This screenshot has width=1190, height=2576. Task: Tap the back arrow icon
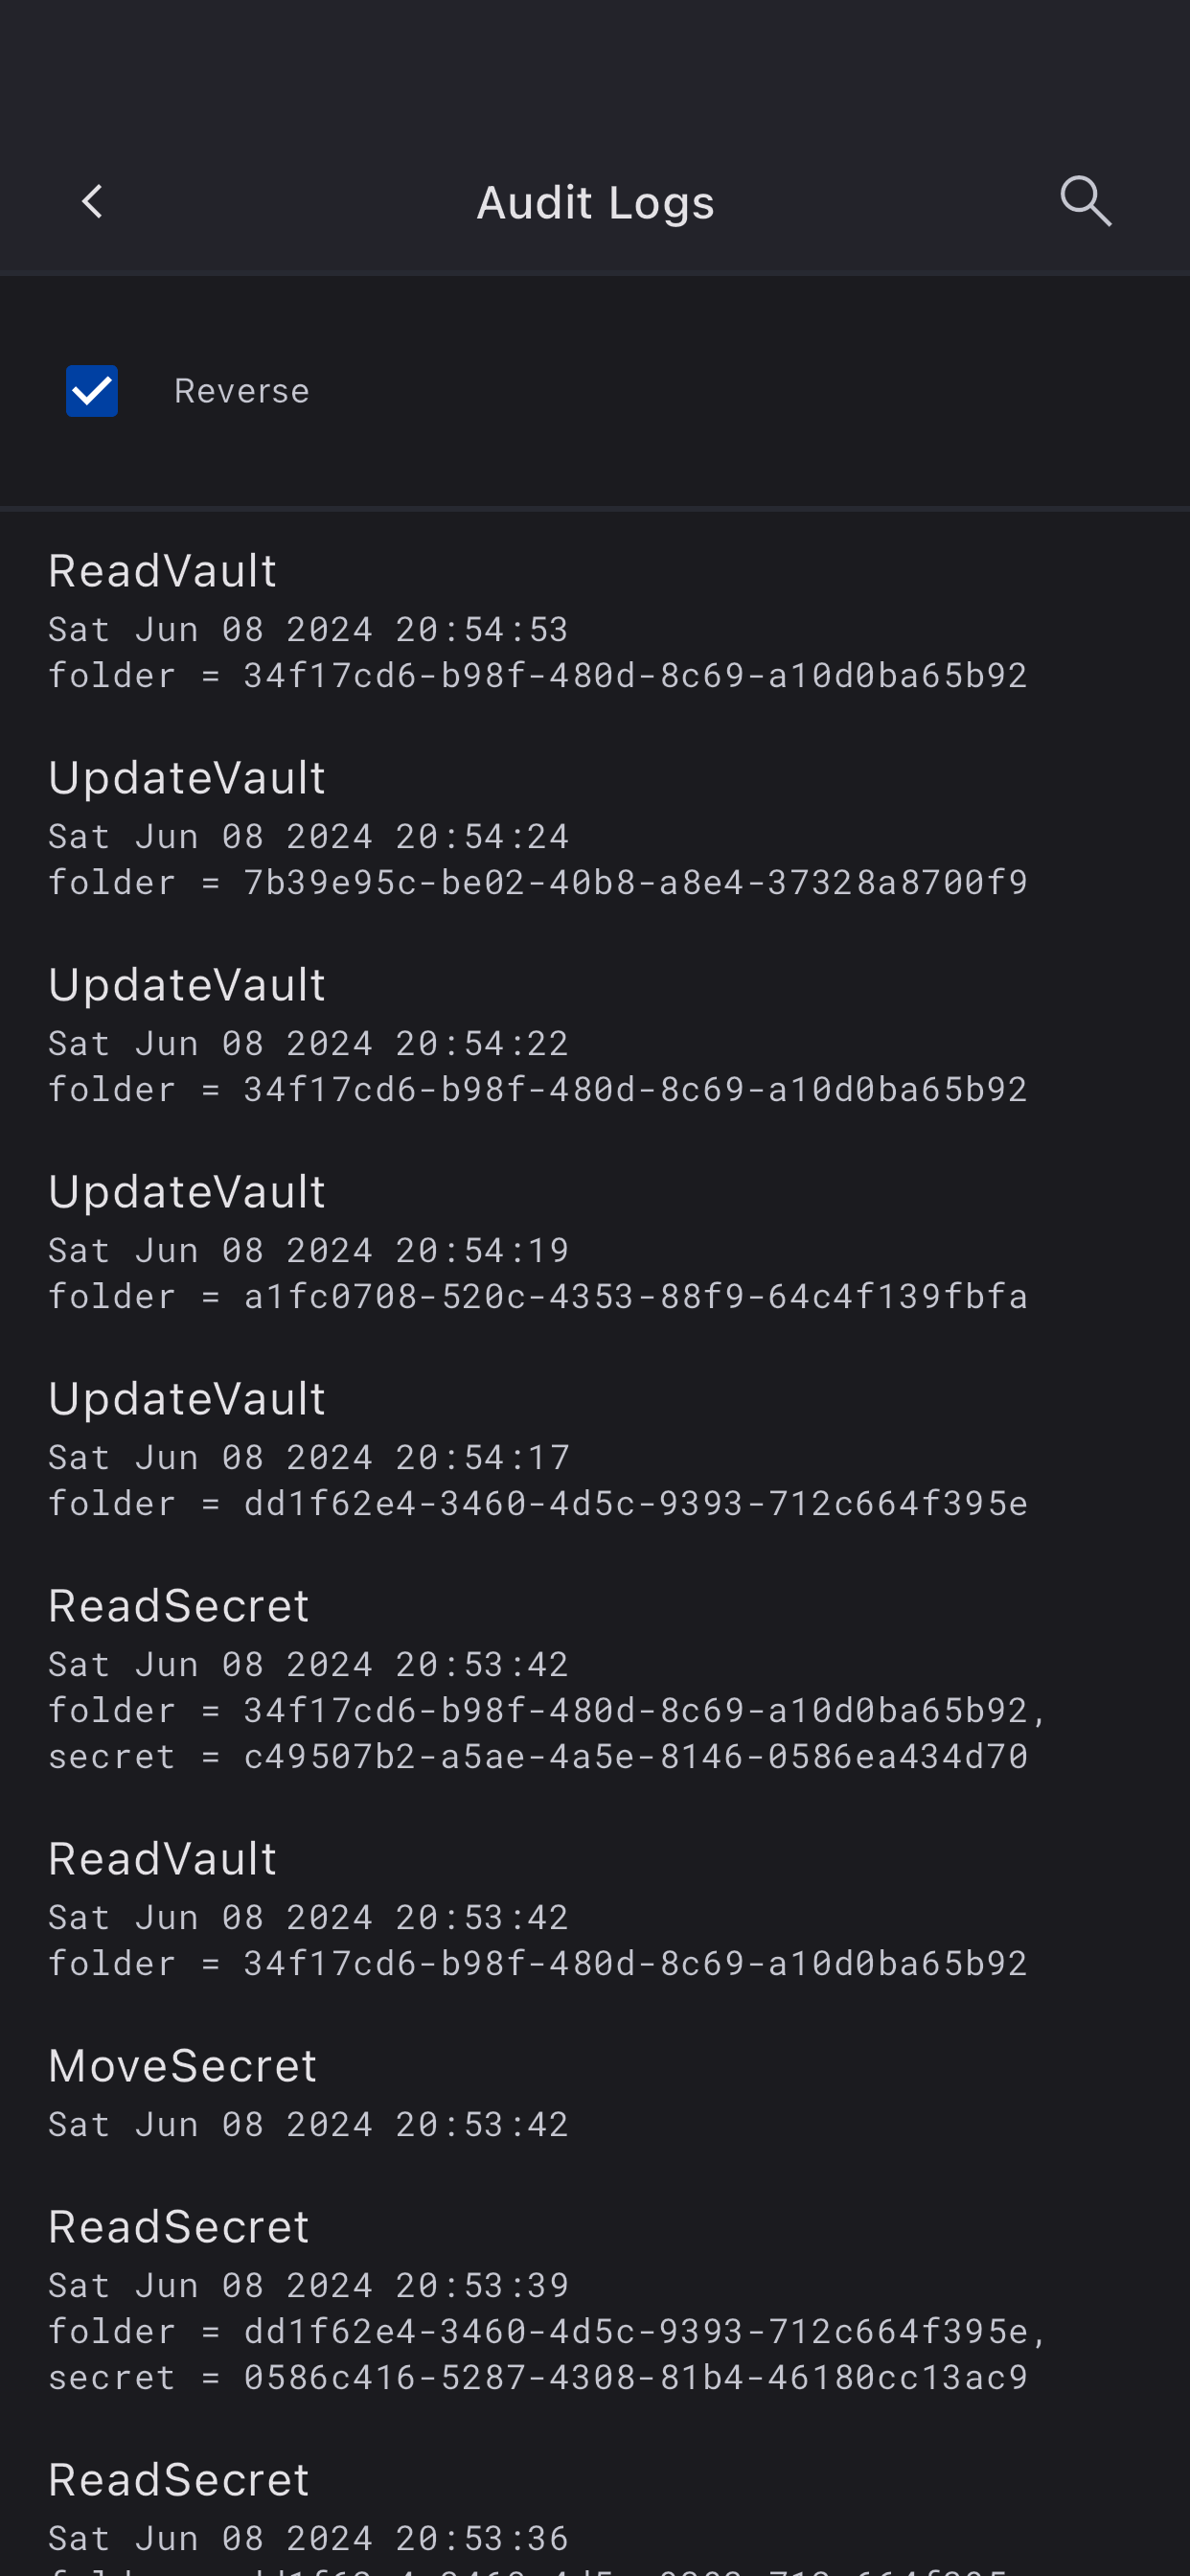click(x=92, y=202)
